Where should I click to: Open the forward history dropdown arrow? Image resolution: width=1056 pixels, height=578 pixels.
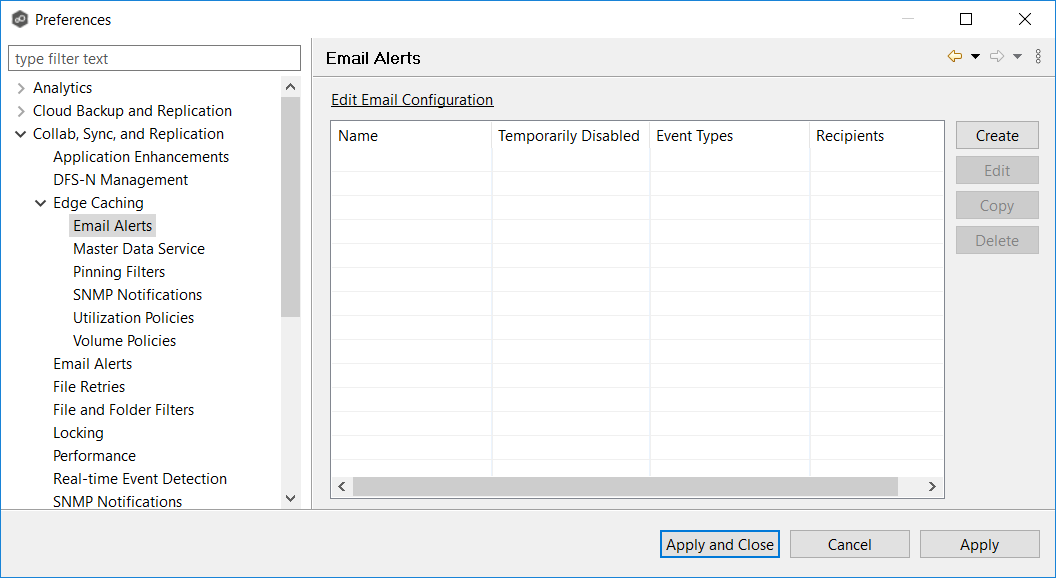[1017, 57]
